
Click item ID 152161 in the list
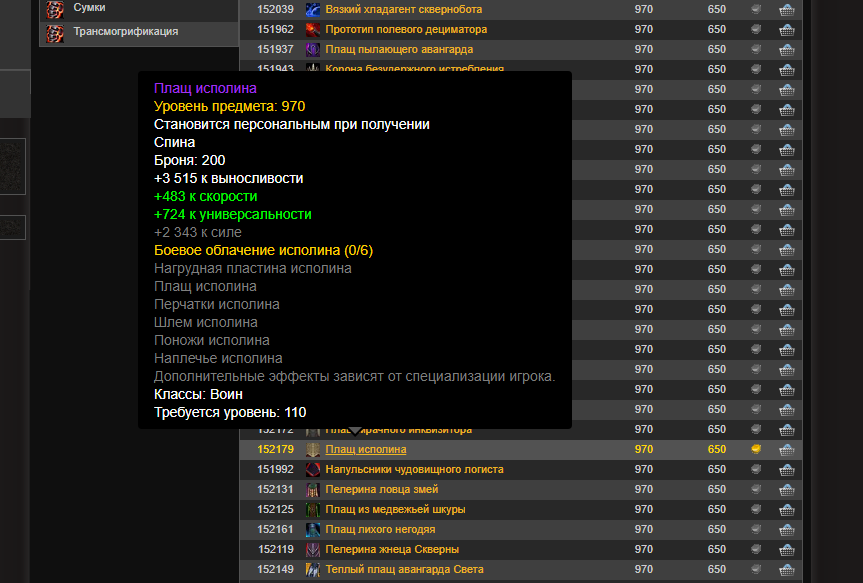[275, 530]
